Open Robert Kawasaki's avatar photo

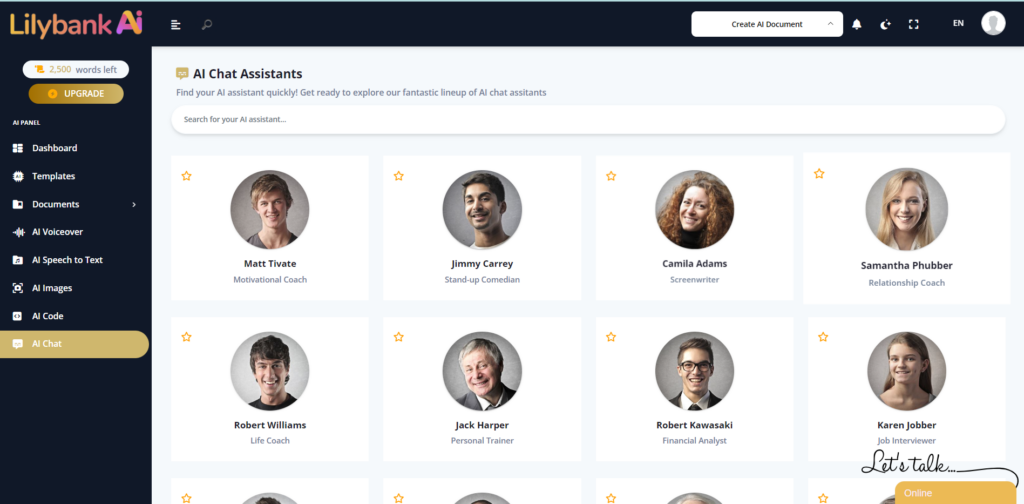(x=694, y=371)
